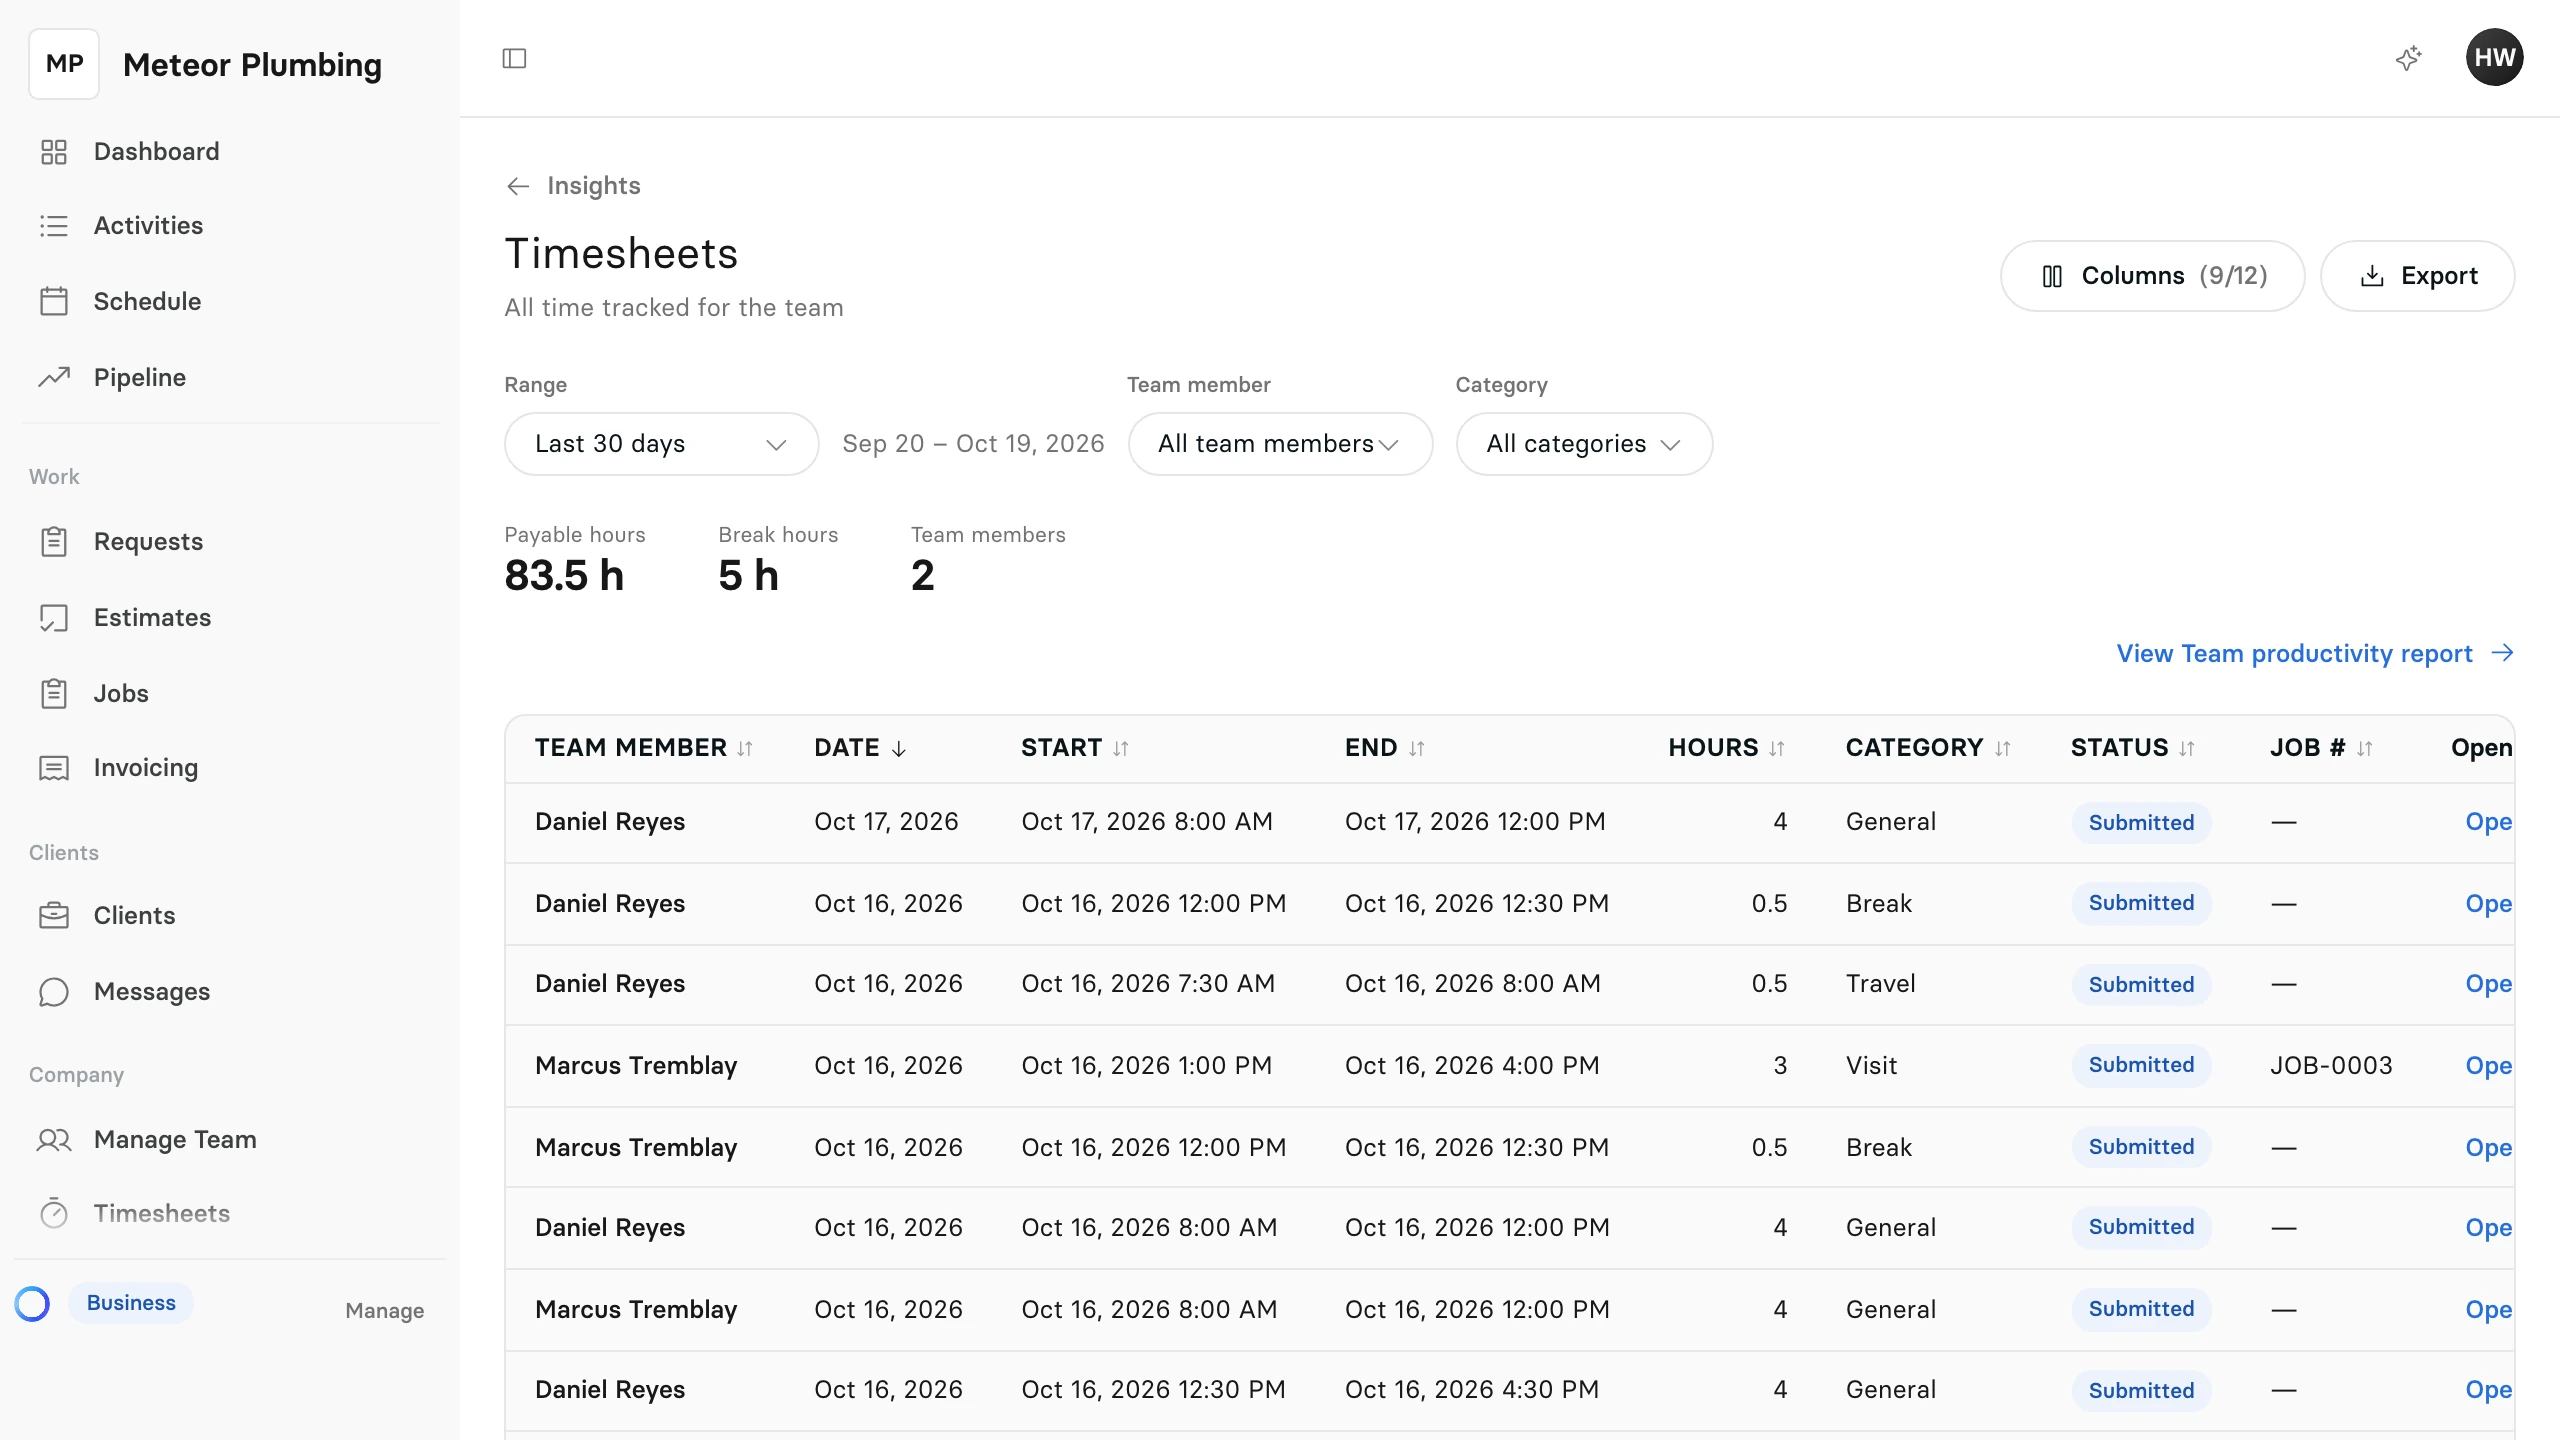This screenshot has width=2560, height=1440.
Task: Sort by the JOB # column header
Action: point(2321,748)
